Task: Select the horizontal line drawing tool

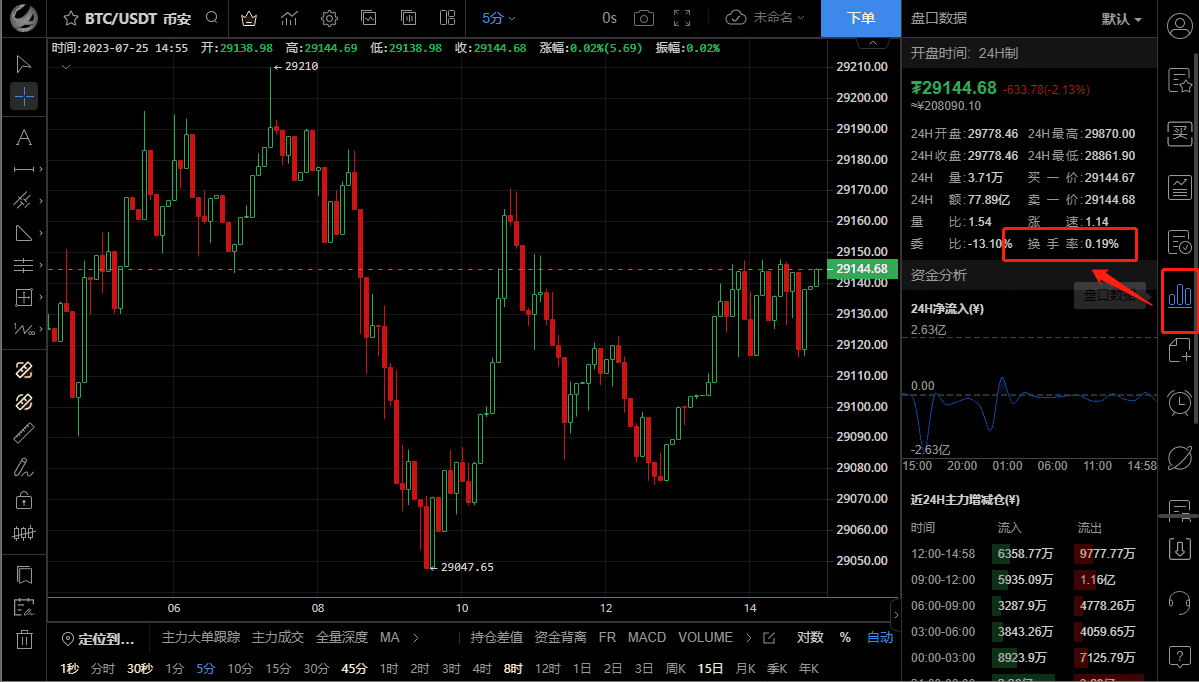Action: (24, 170)
